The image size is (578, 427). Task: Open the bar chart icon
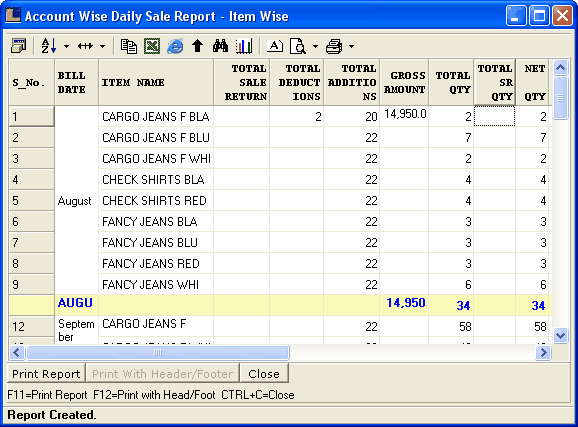coord(244,46)
